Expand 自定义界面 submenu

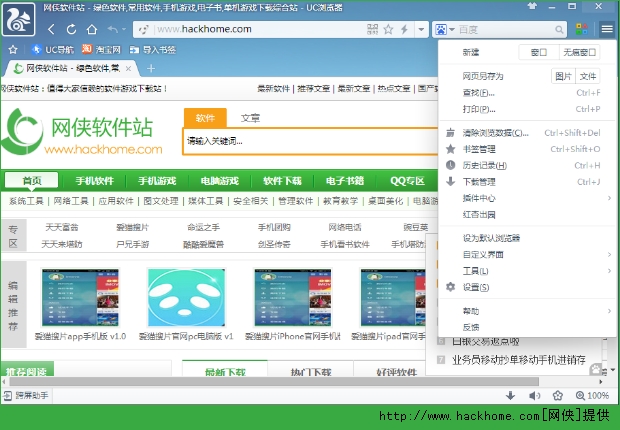(527, 254)
